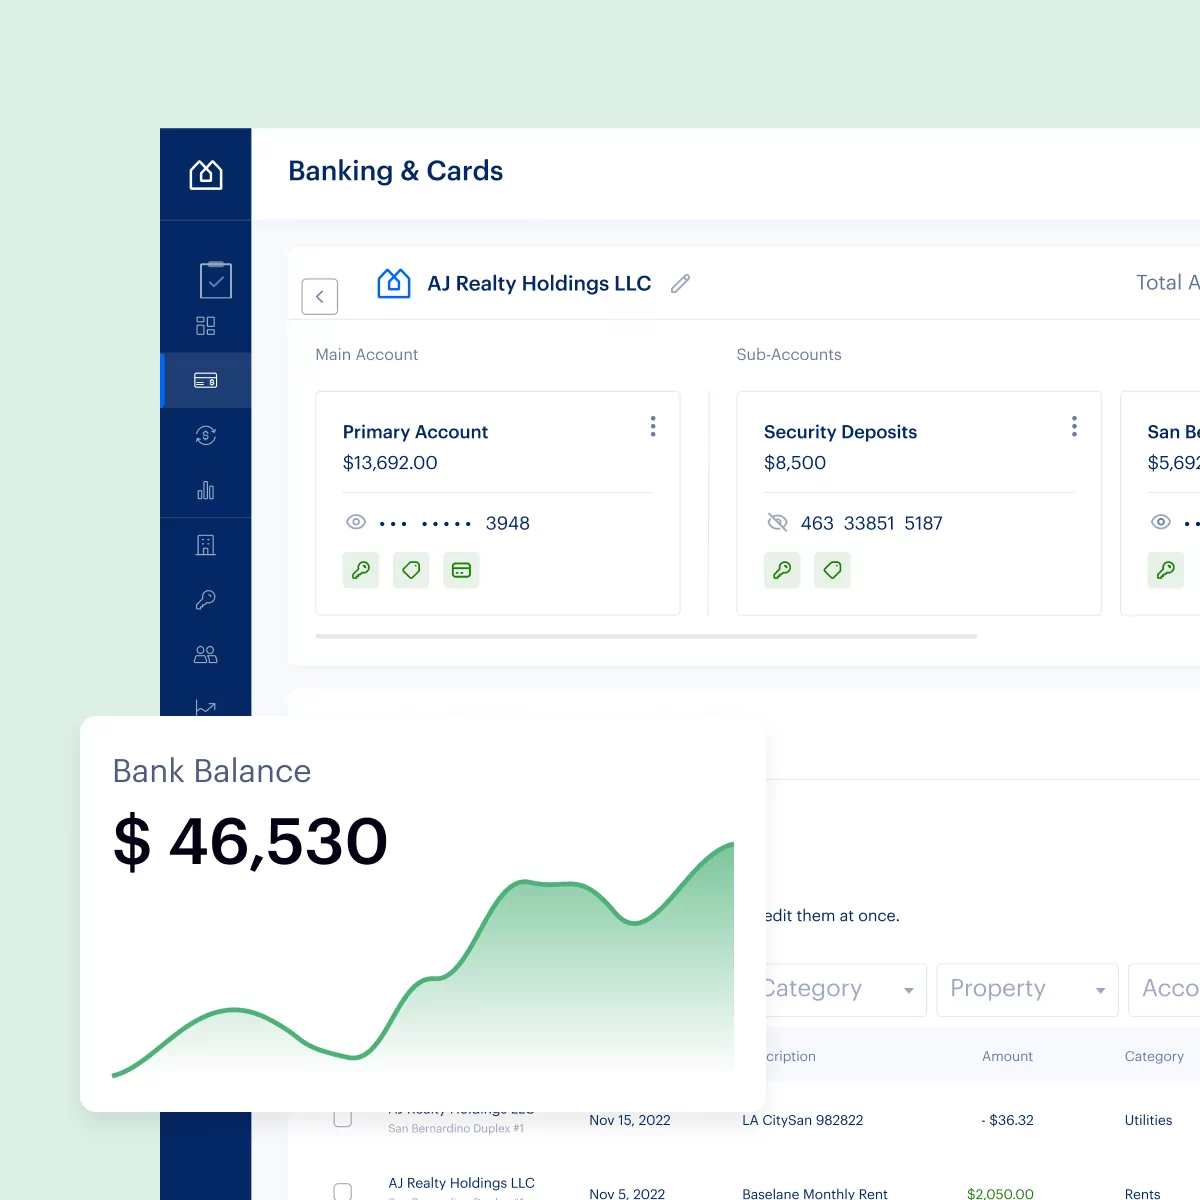The height and width of the screenshot is (1200, 1200).
Task: Click the $8,500 balance
Action: tap(795, 463)
